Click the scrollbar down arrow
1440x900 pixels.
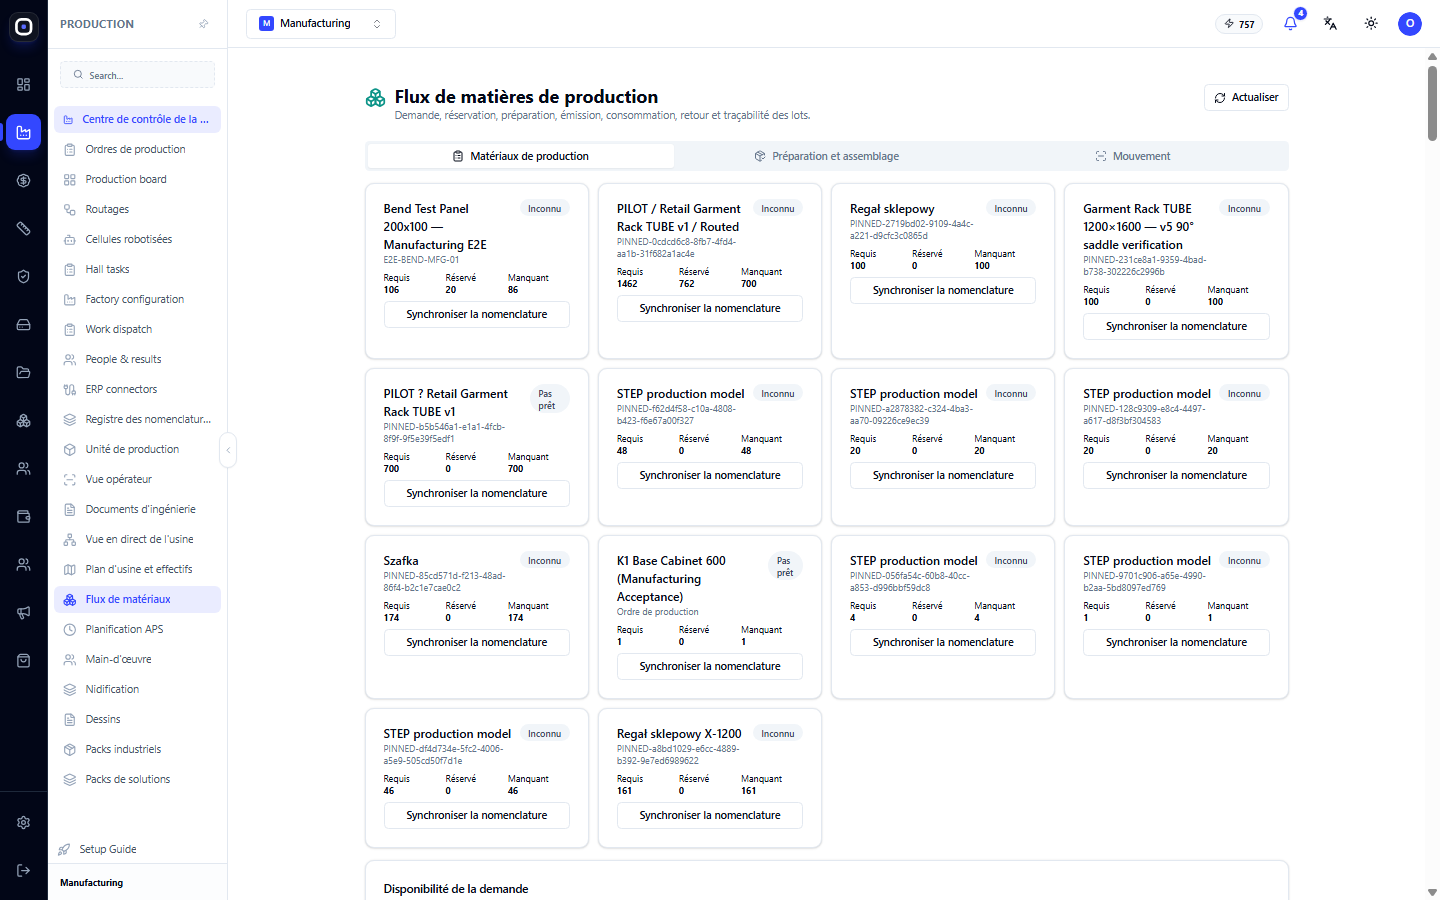point(1432,892)
